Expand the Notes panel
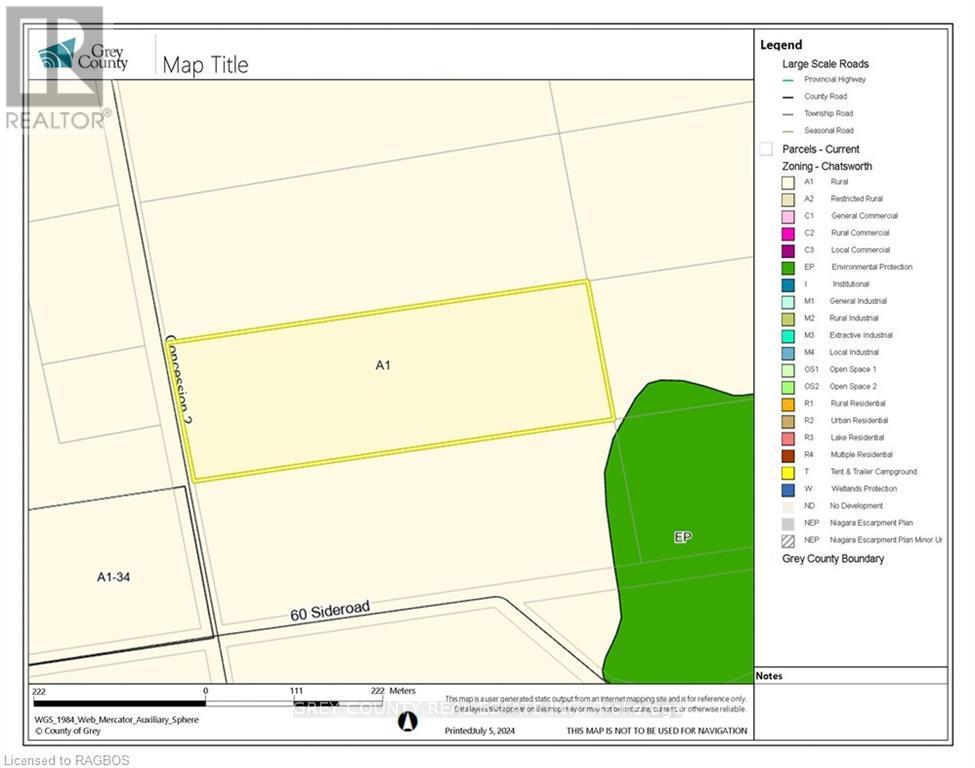 click(770, 676)
